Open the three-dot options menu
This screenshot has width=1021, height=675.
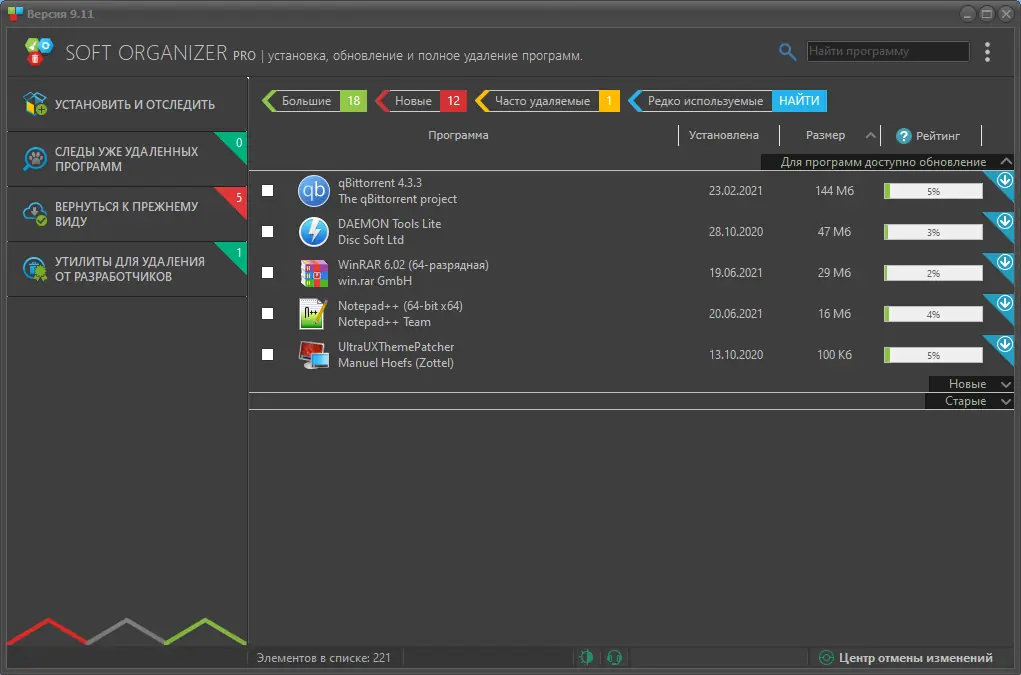pos(987,52)
